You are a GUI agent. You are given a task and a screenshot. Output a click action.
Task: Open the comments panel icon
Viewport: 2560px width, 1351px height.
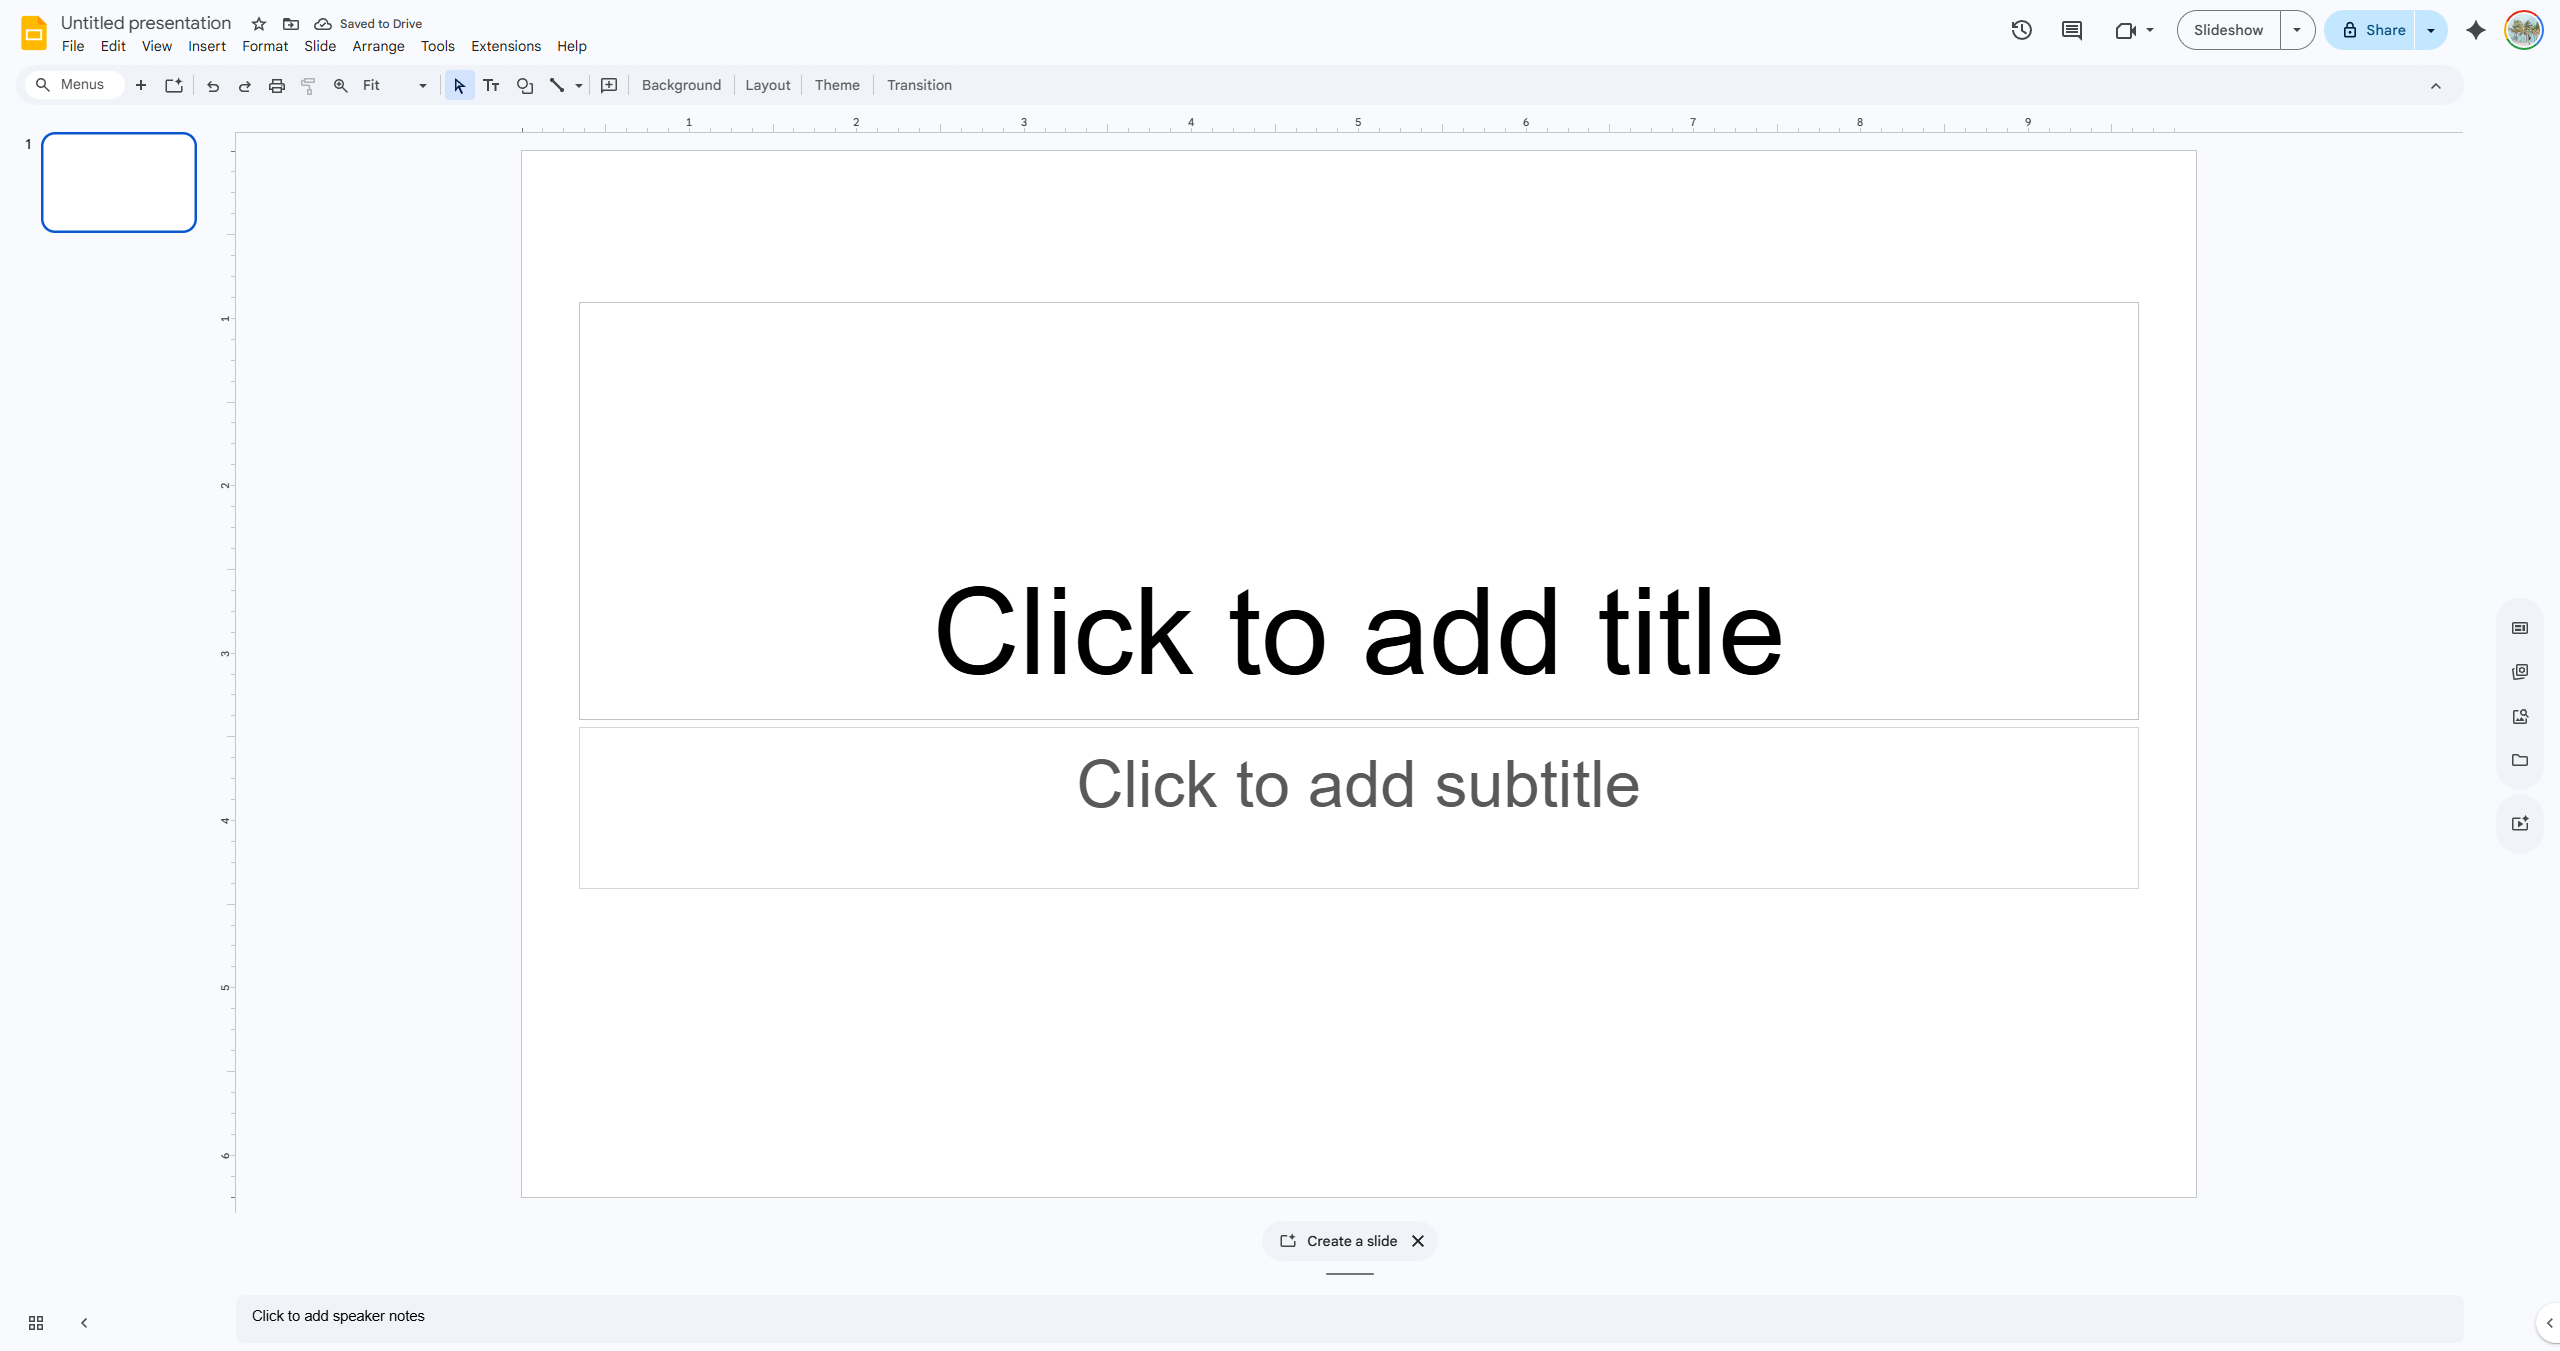(x=2071, y=30)
